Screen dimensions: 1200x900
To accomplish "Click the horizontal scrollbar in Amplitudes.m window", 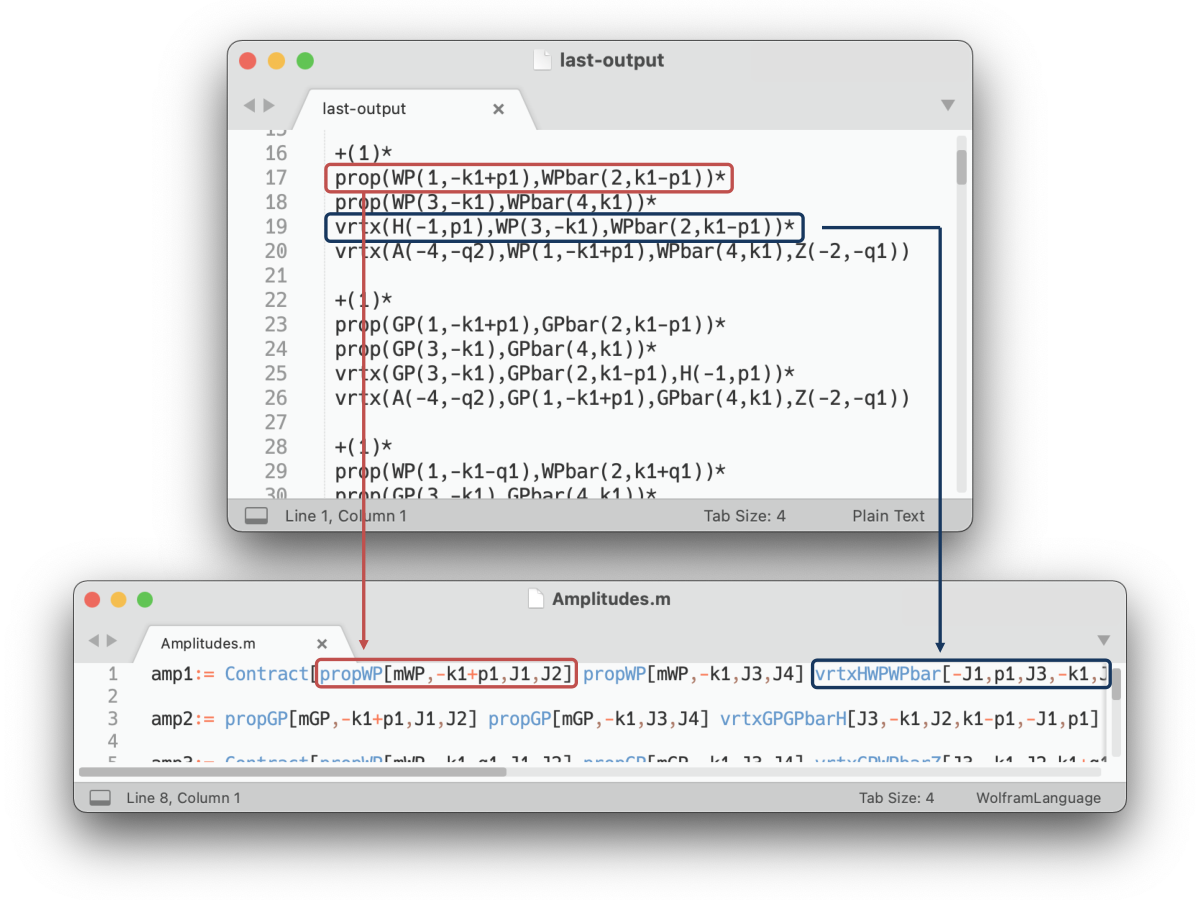I will [x=292, y=771].
